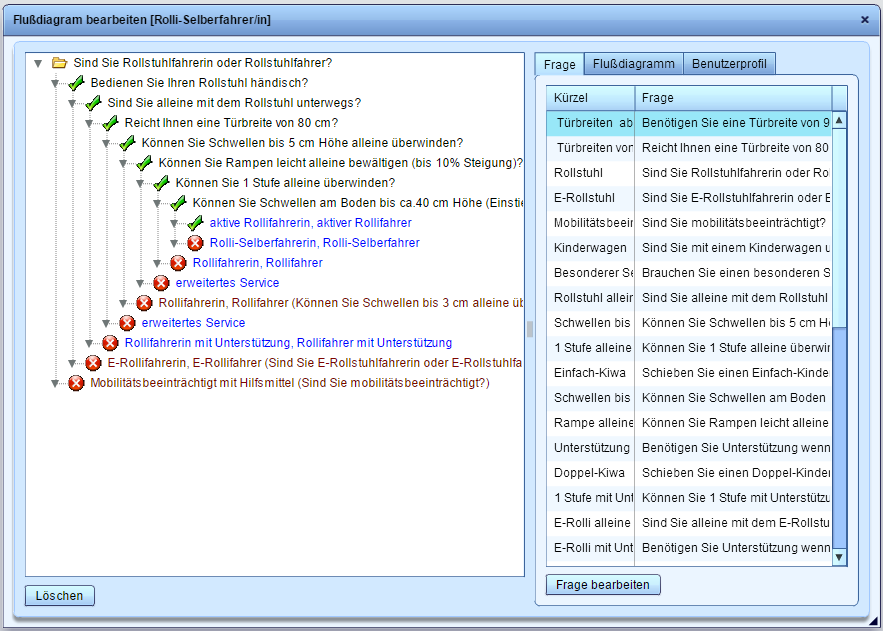Click green check beside 'Schwellen am Boden bis ca.40 cm' tree row
Viewport: 883px width, 631px height.
179,203
